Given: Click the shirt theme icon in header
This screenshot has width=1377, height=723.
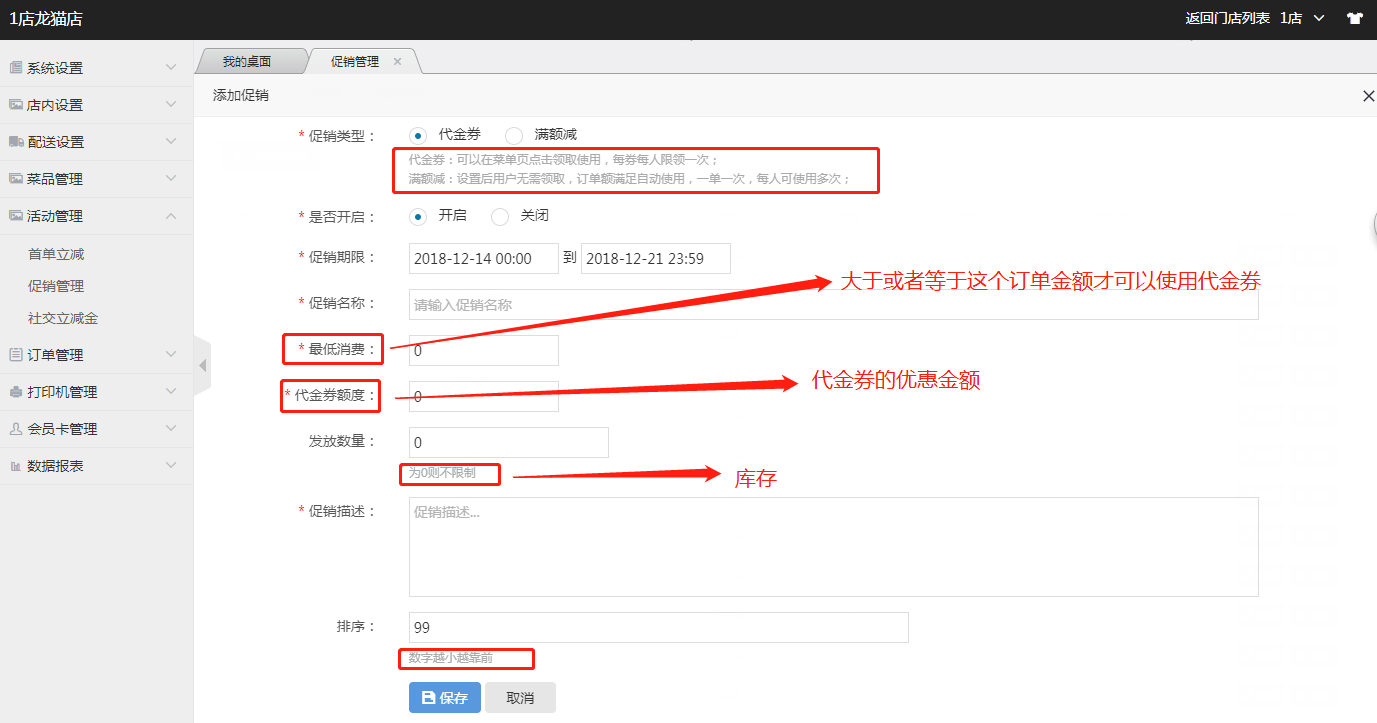Looking at the screenshot, I should (x=1355, y=18).
